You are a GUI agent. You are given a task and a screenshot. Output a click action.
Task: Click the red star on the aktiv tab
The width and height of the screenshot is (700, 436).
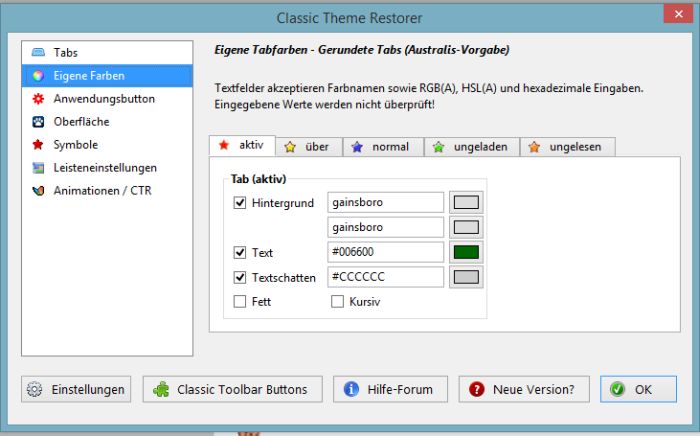tap(224, 145)
